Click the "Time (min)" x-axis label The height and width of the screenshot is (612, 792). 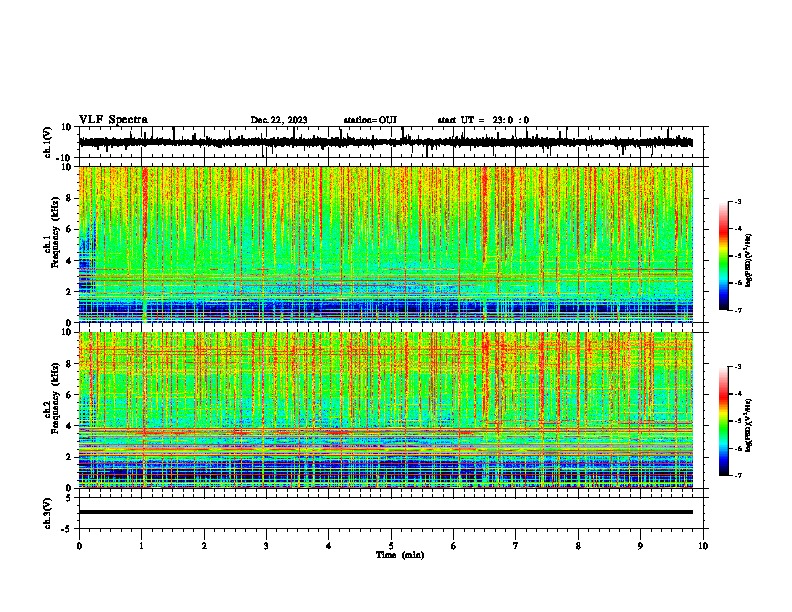[x=400, y=555]
